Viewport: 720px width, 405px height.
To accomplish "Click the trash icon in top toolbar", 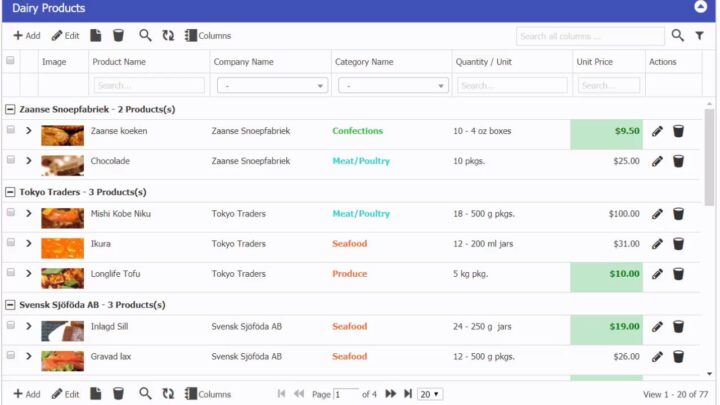I will tap(118, 35).
